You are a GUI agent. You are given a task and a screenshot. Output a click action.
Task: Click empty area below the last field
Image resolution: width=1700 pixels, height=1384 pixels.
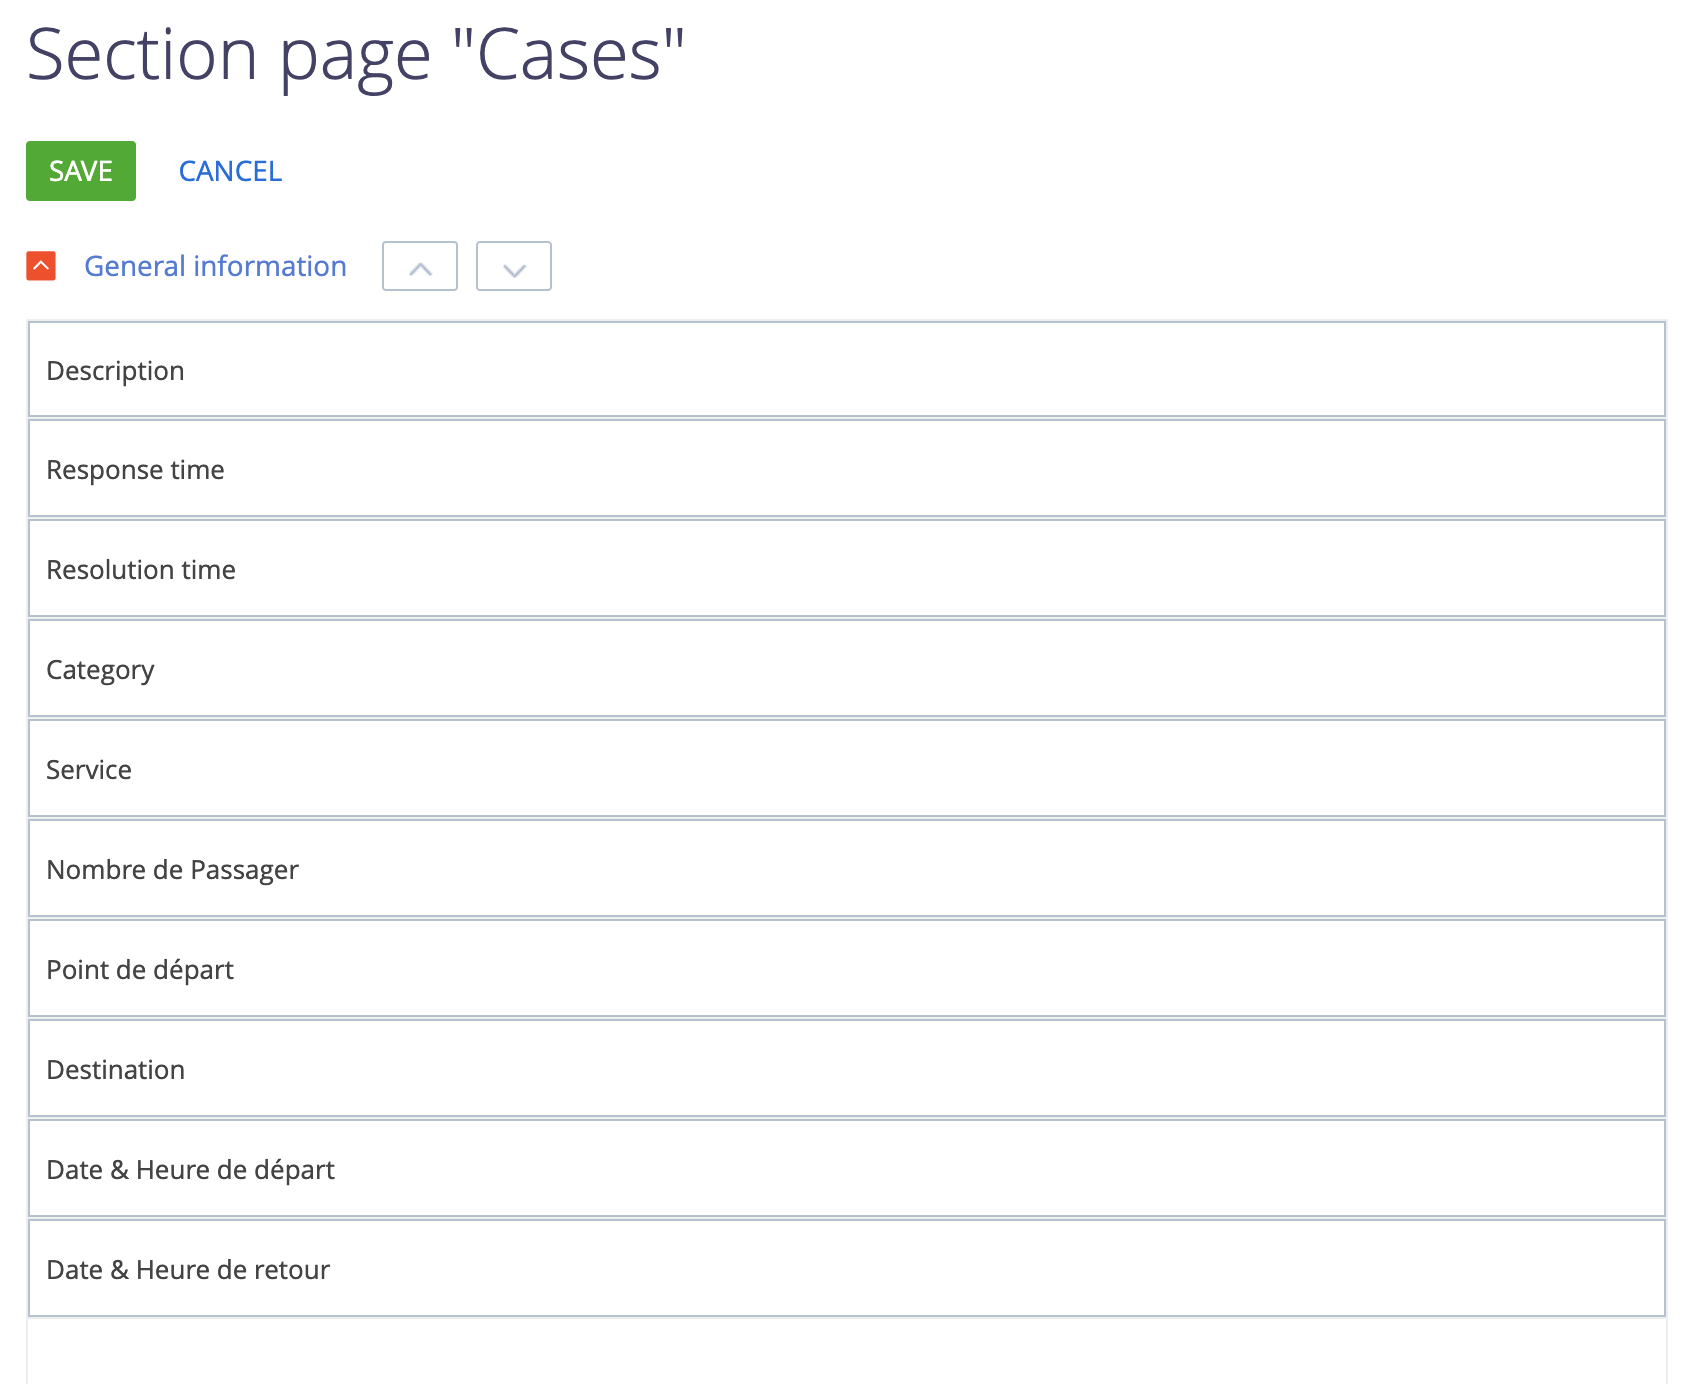(847, 1352)
